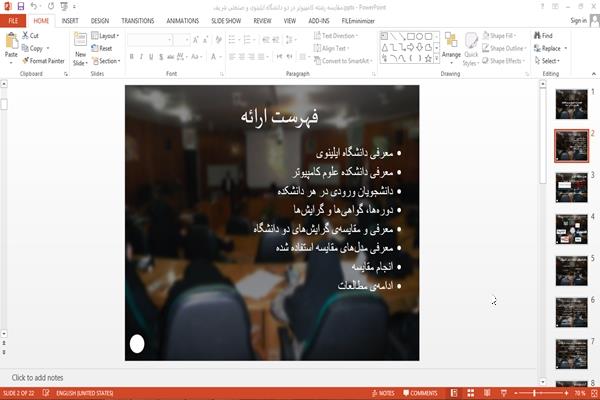Align text center in Paragraph group
The width and height of the screenshot is (600, 400).
pos(241,57)
